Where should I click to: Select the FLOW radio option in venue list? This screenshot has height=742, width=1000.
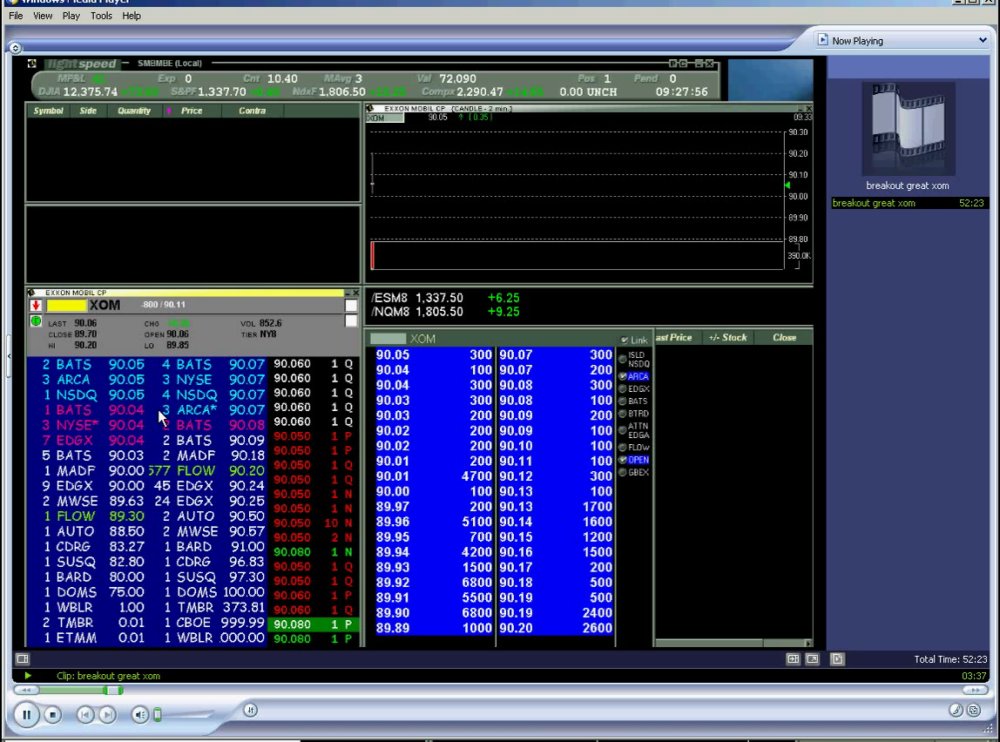(x=623, y=447)
